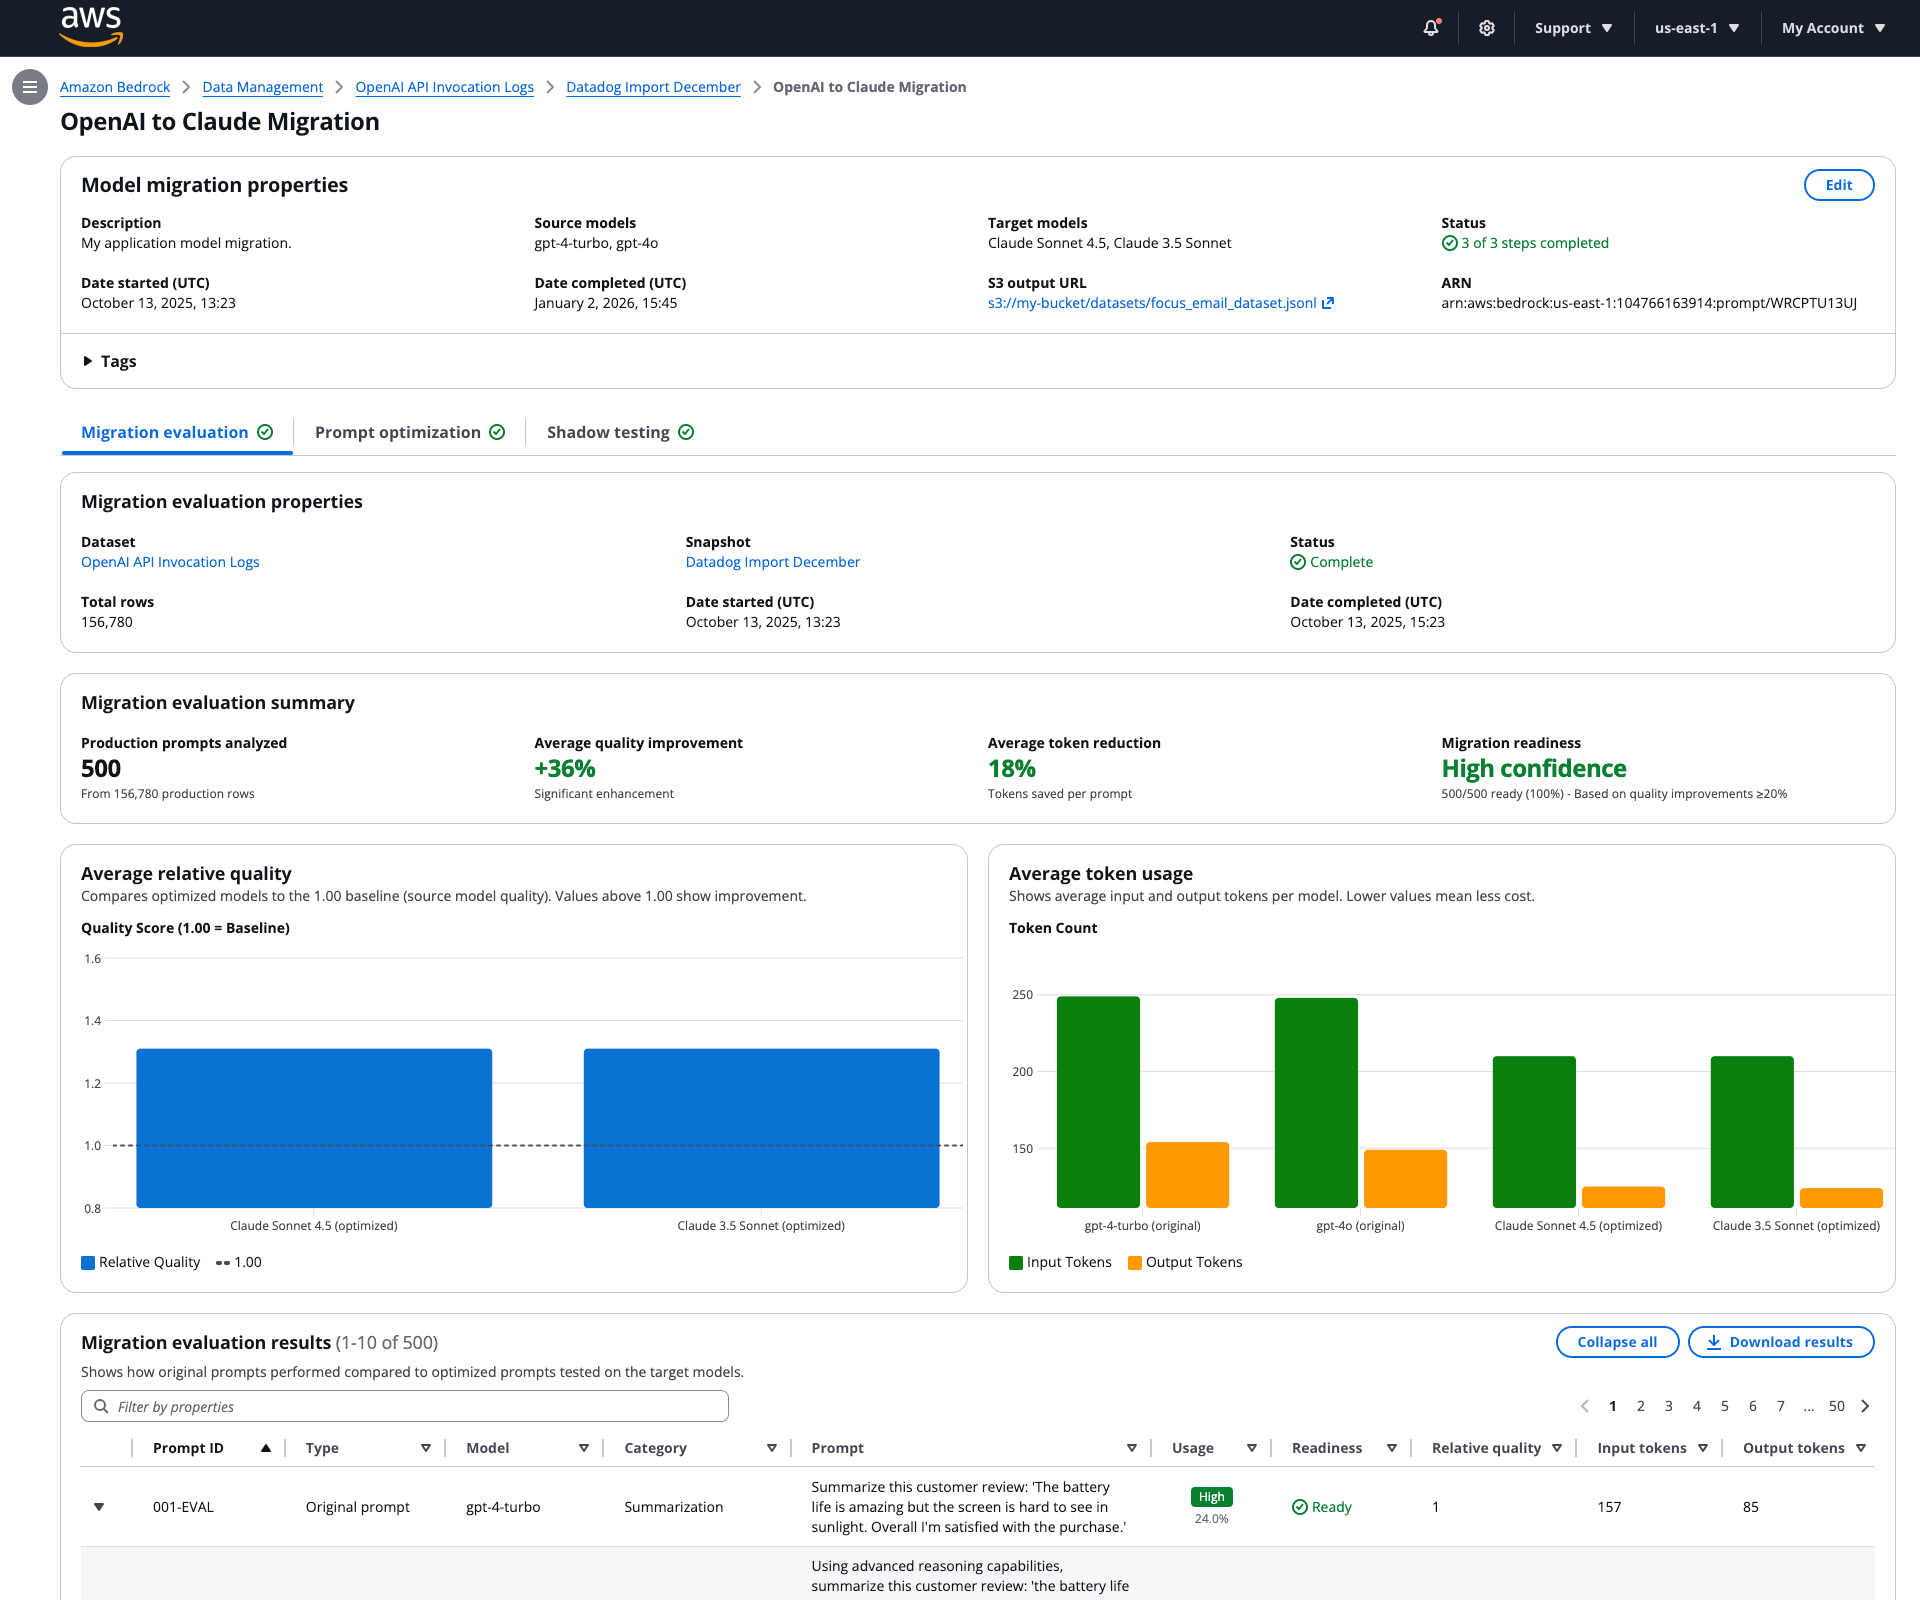Open the My Account menu
The image size is (1920, 1600).
coord(1834,28)
